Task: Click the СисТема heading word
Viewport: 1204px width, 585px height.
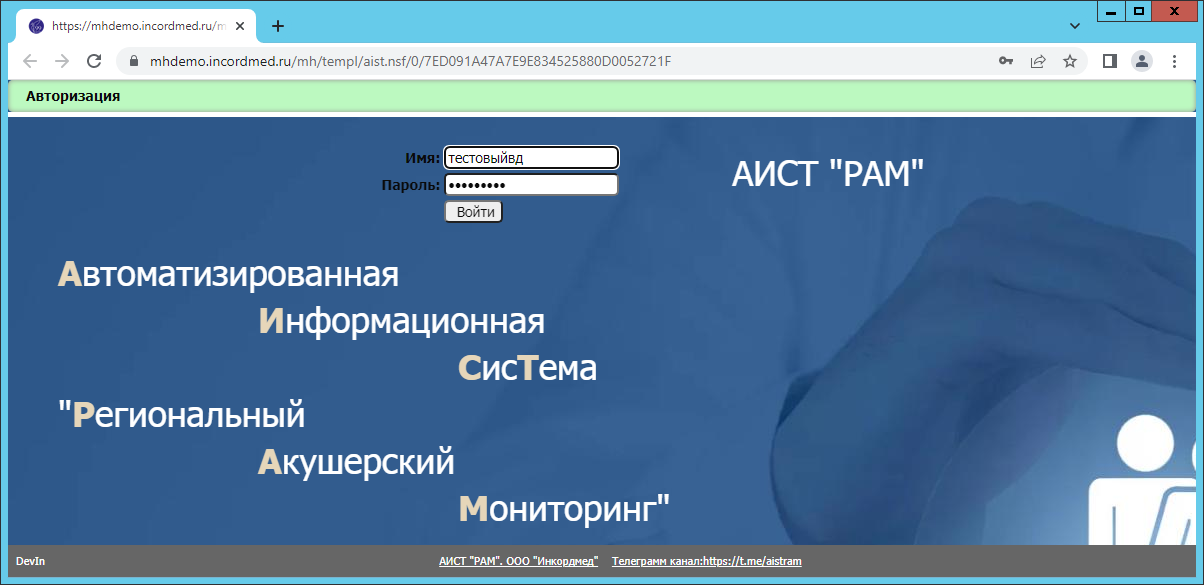Action: point(528,369)
